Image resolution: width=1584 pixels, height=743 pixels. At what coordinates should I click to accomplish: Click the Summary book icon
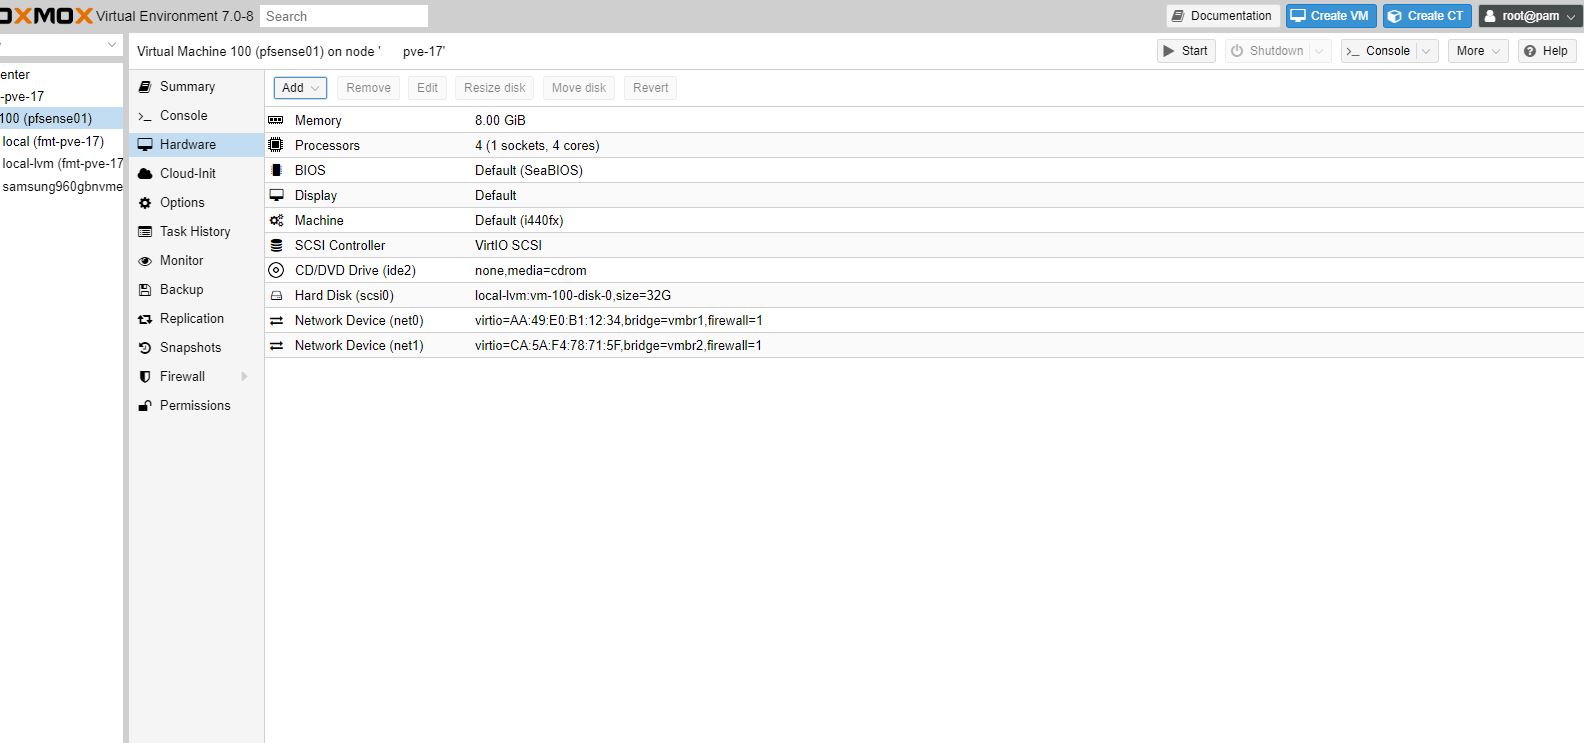click(145, 87)
